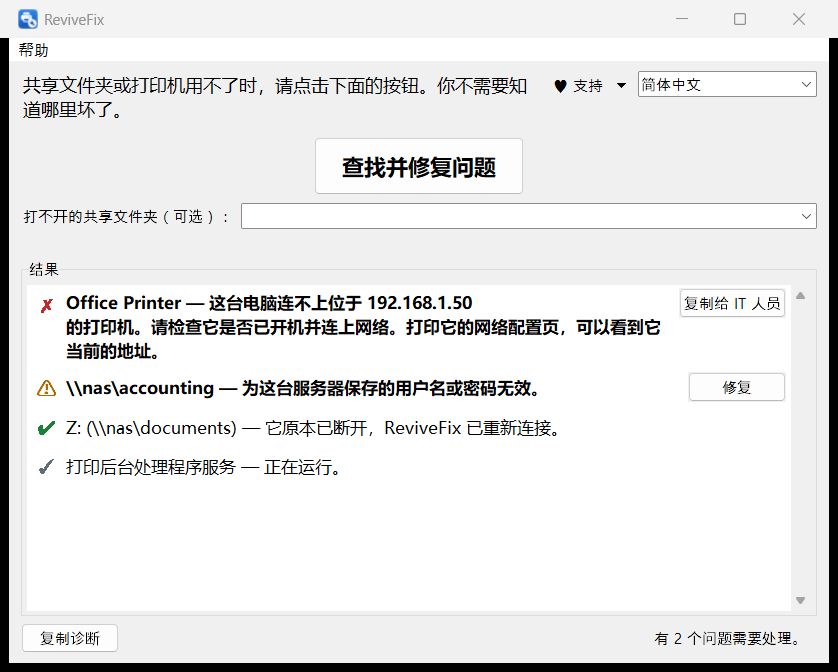The width and height of the screenshot is (838, 672).
Task: Click the warning triangle beside \\nas\accounting
Action: tap(46, 388)
